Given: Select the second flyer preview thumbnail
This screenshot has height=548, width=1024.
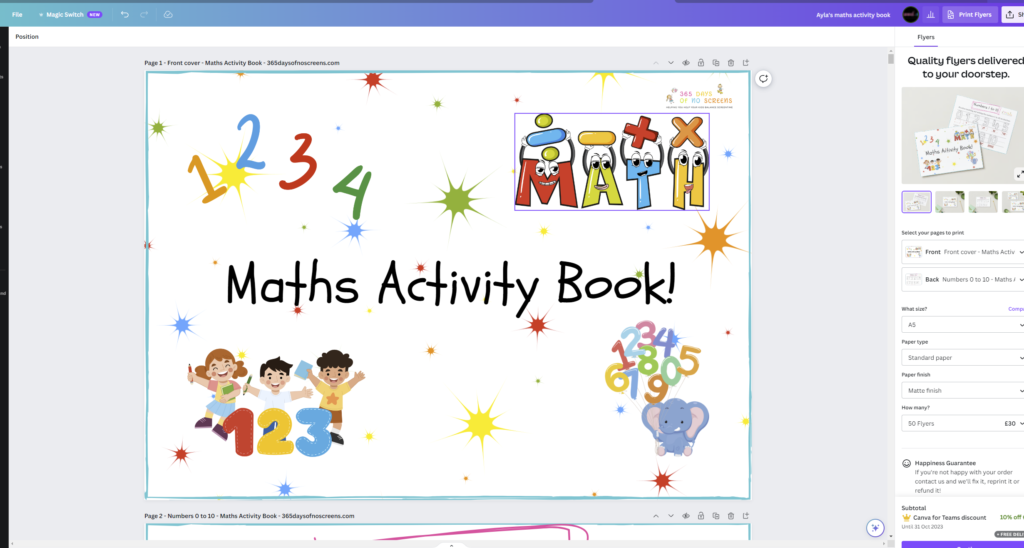Looking at the screenshot, I should [950, 202].
